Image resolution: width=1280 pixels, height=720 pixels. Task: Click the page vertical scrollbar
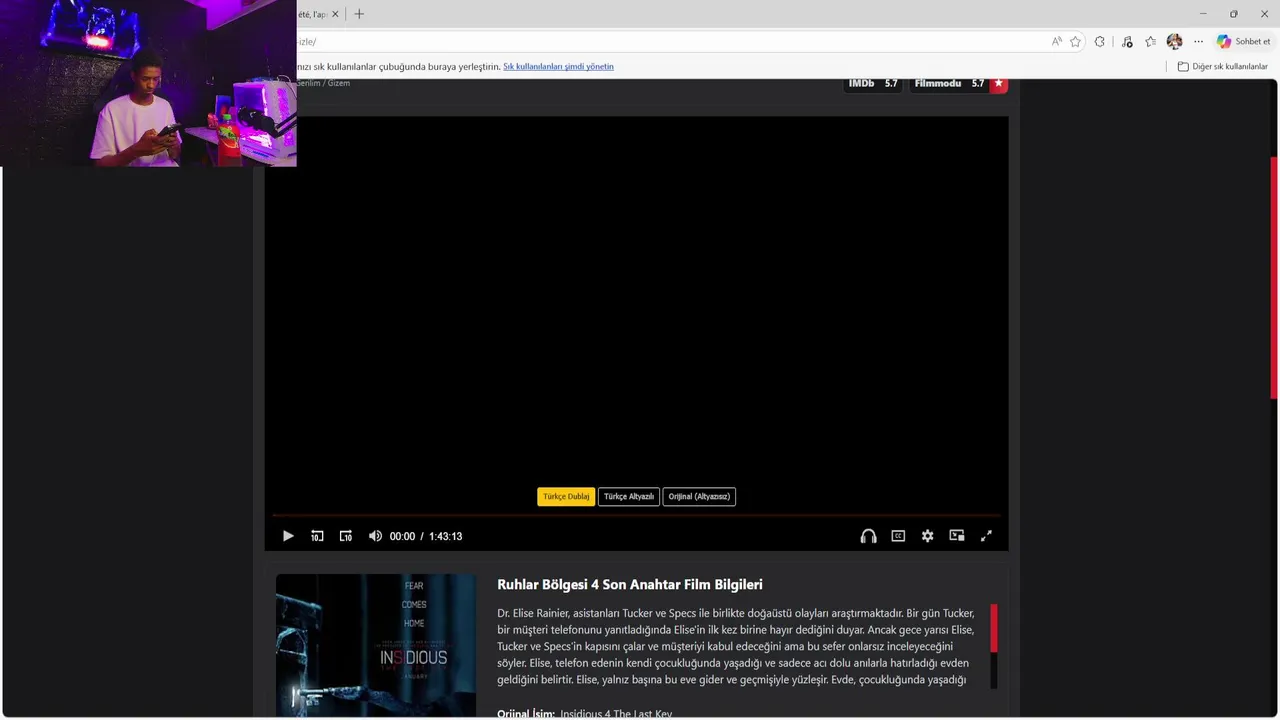pyautogui.click(x=1273, y=277)
